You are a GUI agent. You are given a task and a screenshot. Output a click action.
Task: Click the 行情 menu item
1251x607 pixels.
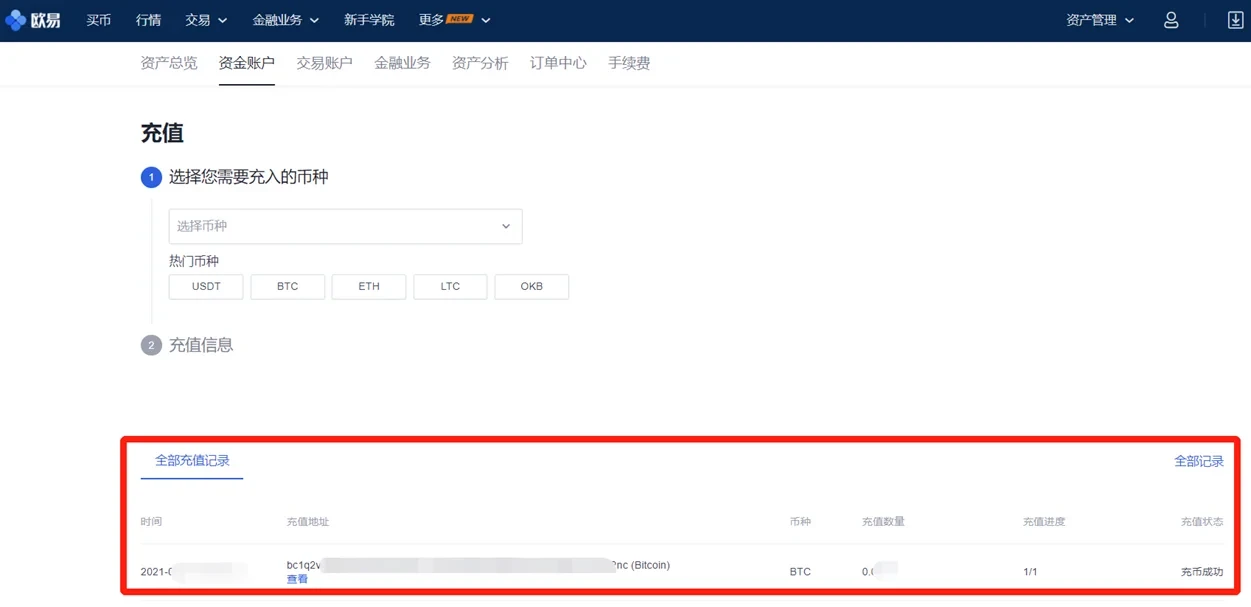click(148, 19)
